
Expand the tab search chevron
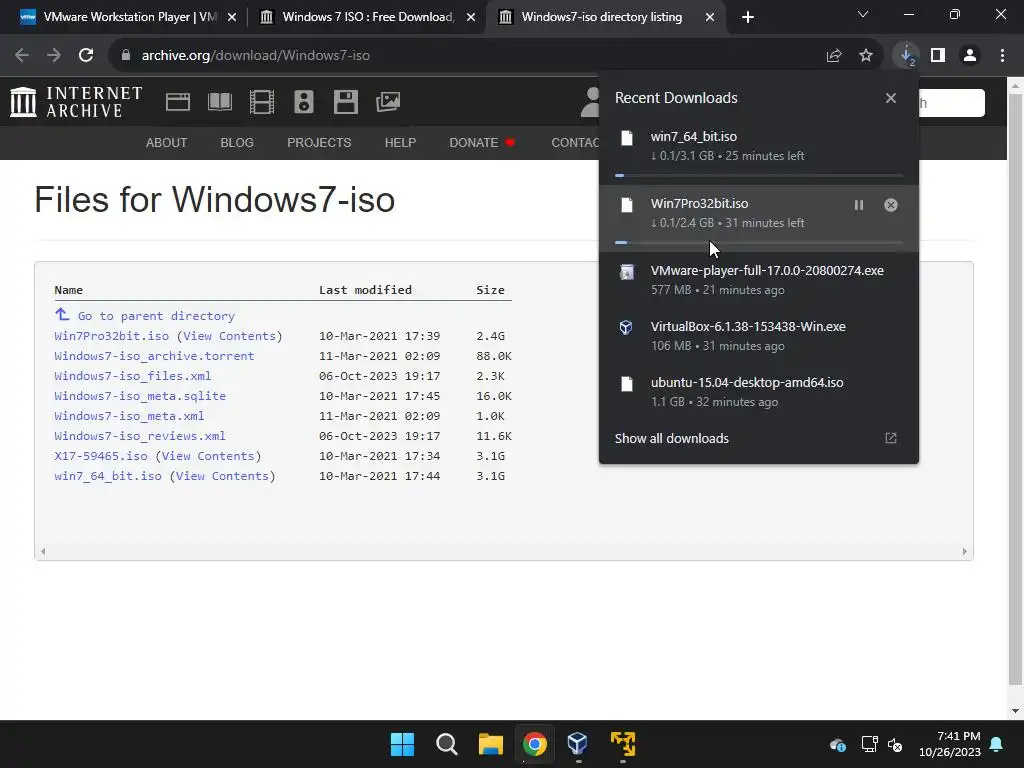pyautogui.click(x=863, y=14)
